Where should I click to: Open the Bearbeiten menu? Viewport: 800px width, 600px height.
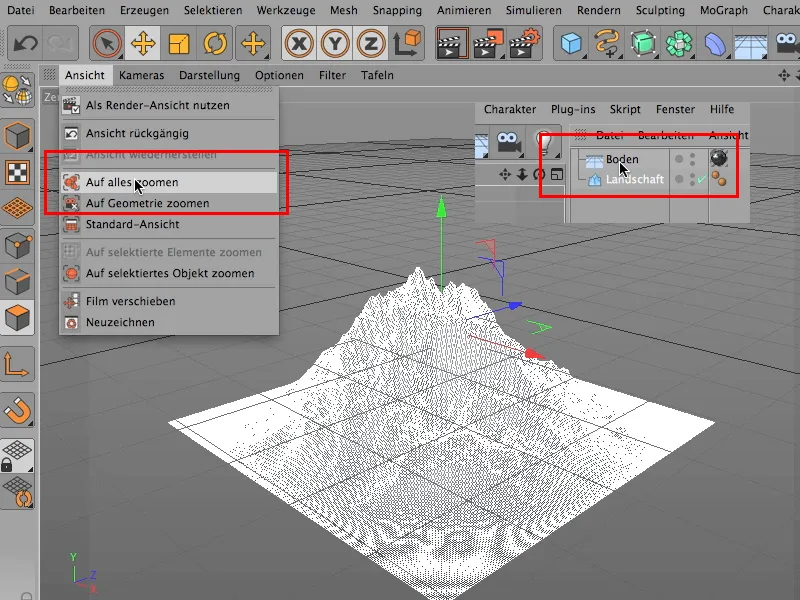coord(77,10)
